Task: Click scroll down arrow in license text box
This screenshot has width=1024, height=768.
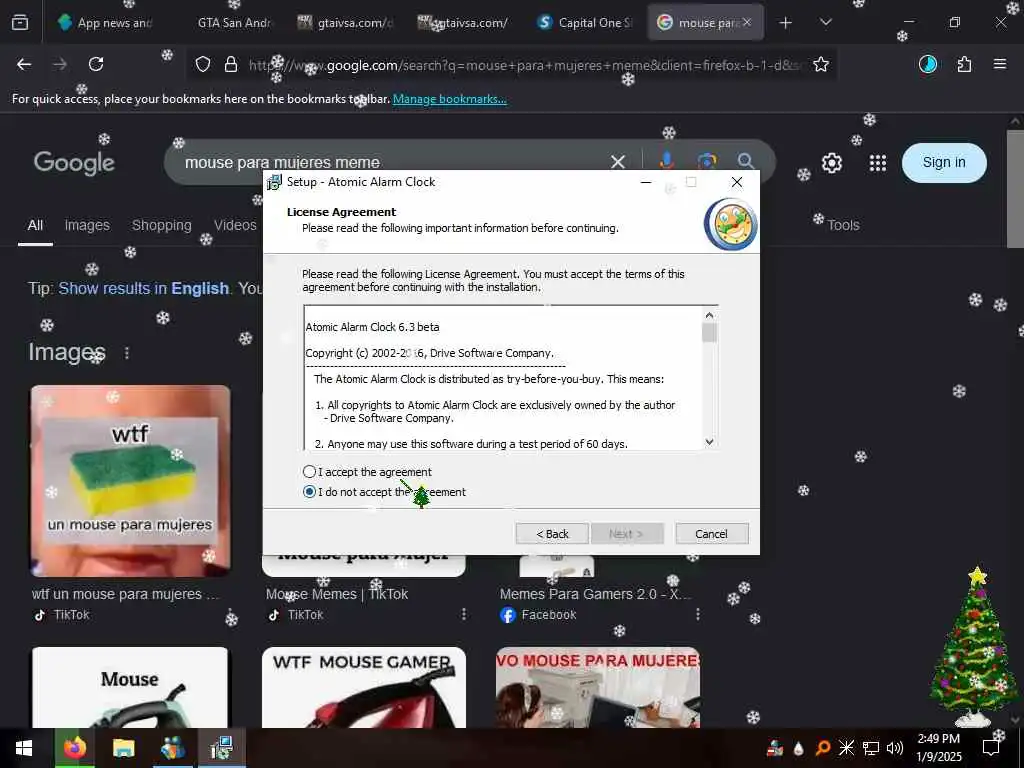Action: point(709,442)
